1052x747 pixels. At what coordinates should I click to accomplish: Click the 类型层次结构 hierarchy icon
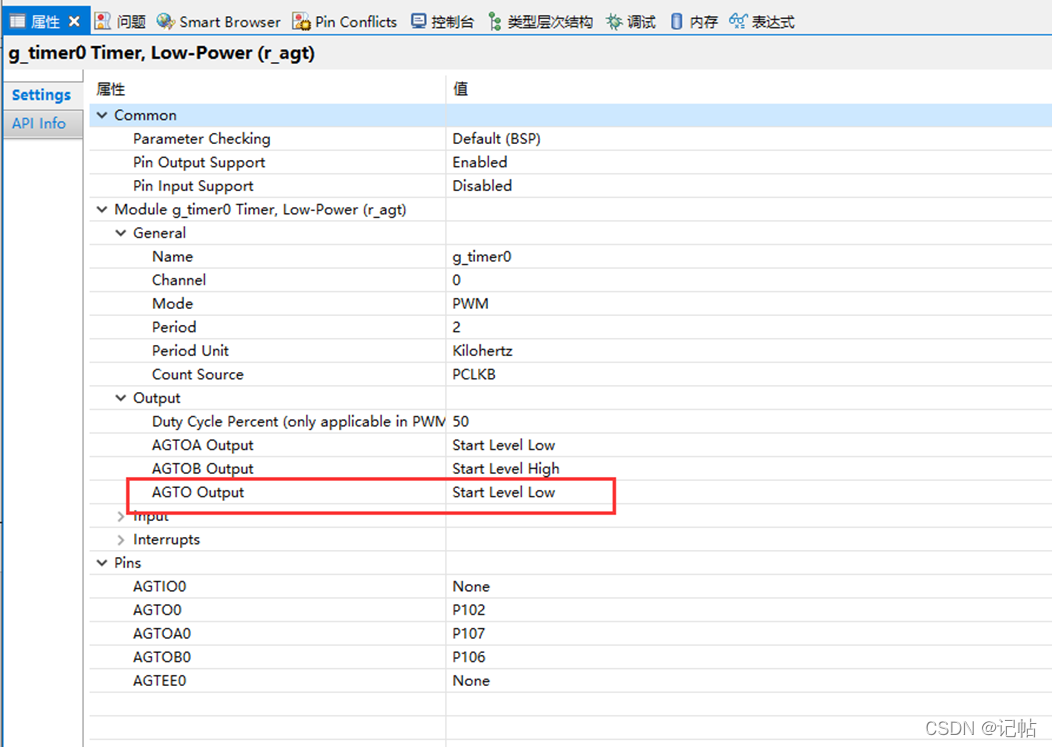click(494, 21)
